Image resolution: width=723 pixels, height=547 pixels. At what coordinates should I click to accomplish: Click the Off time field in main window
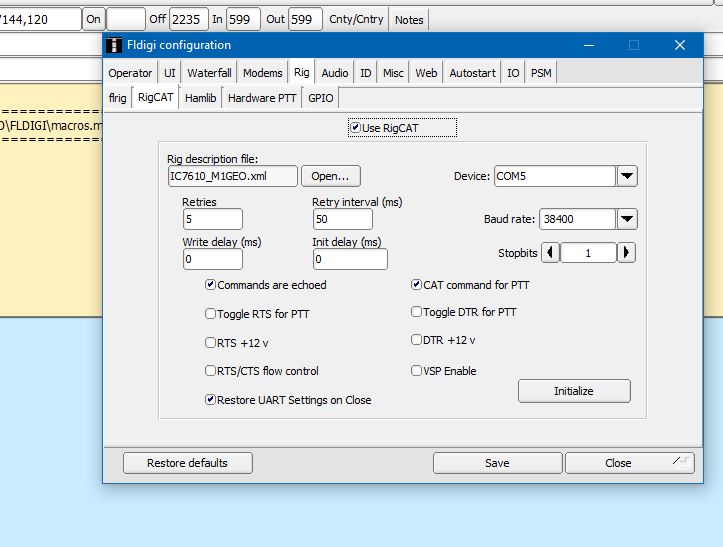189,19
